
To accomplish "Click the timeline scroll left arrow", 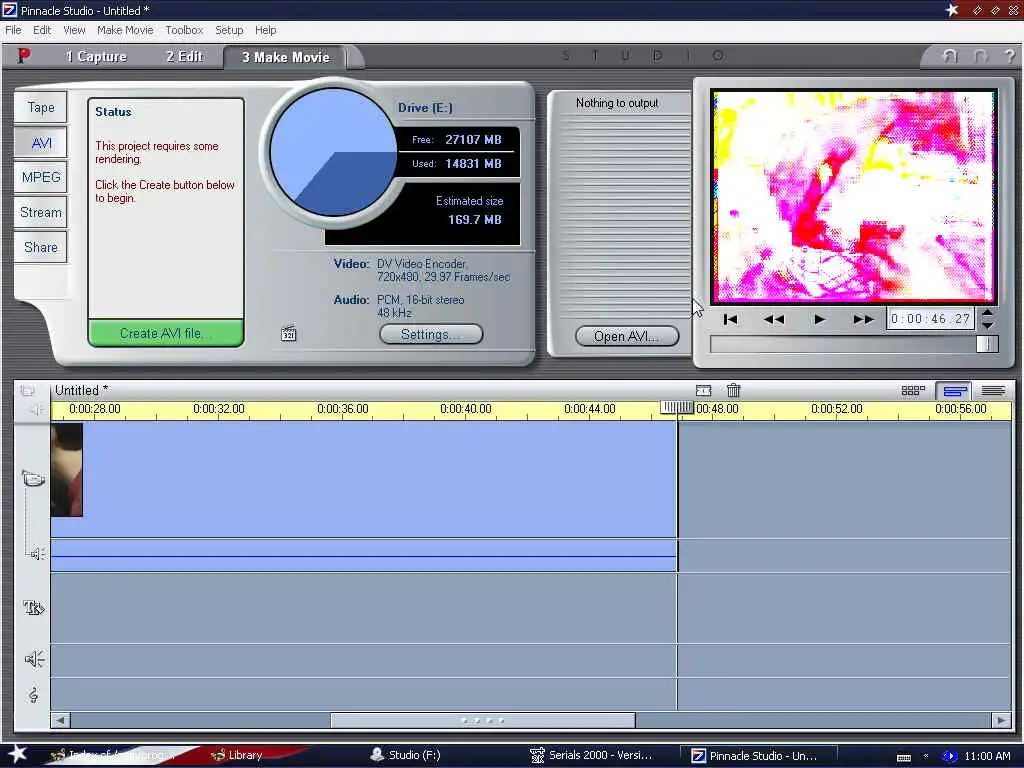I will (x=60, y=720).
